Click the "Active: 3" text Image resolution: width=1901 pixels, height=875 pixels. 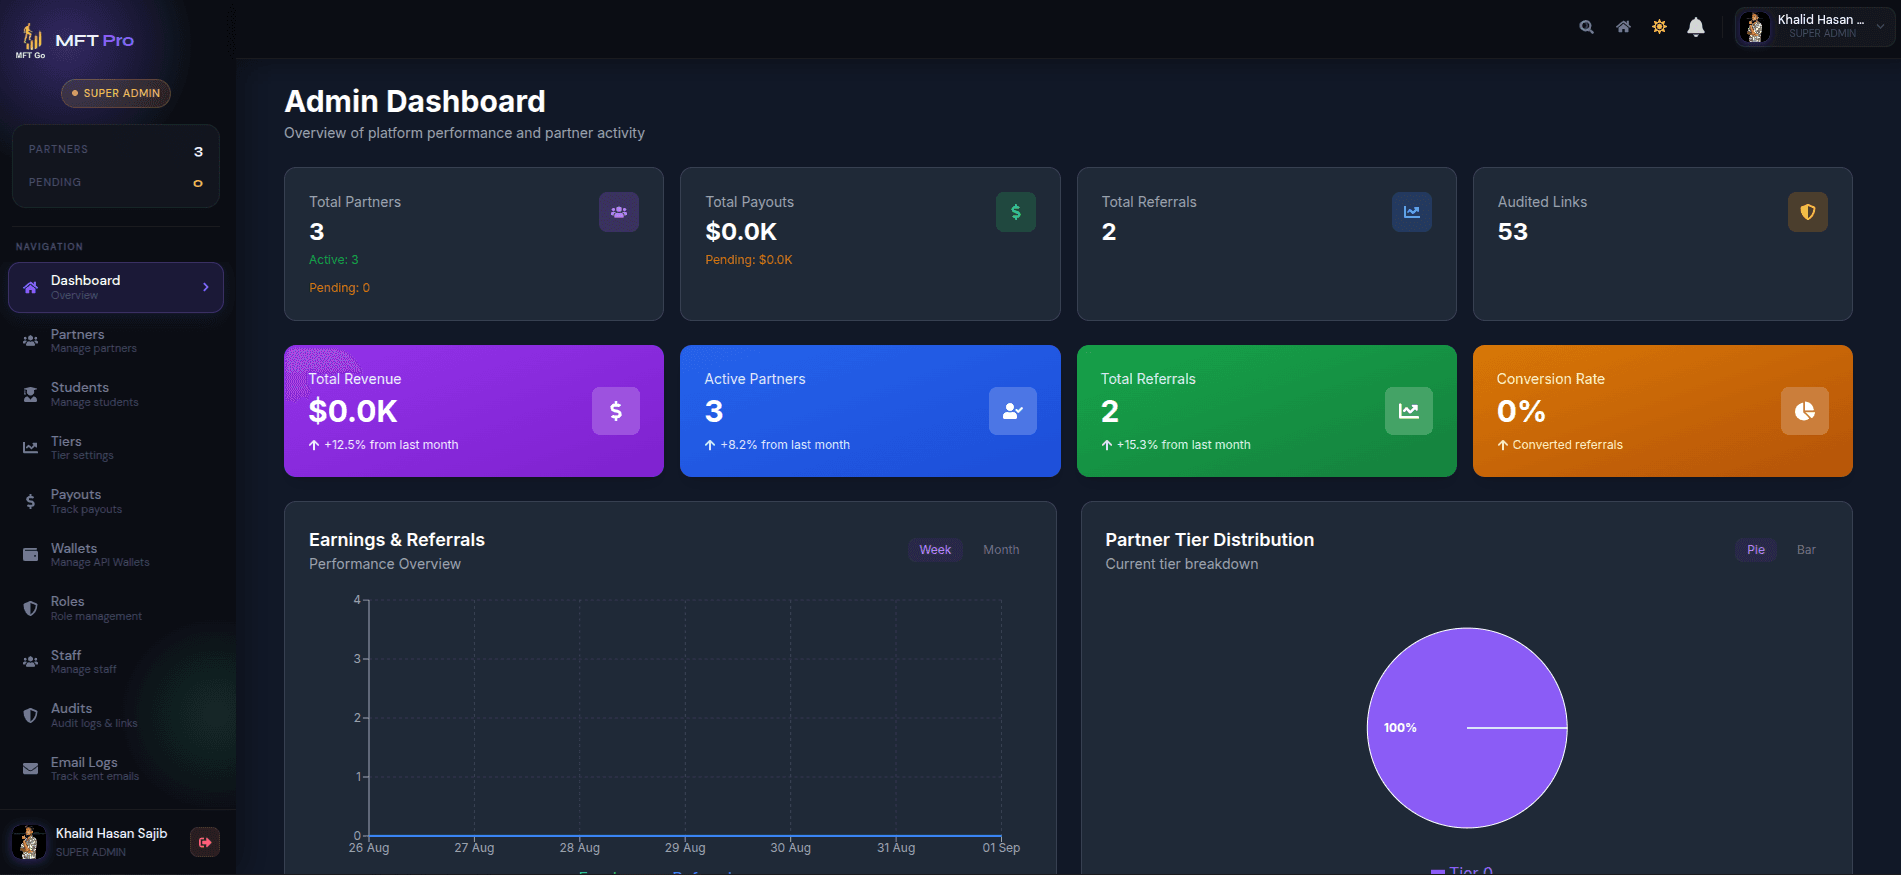point(334,260)
